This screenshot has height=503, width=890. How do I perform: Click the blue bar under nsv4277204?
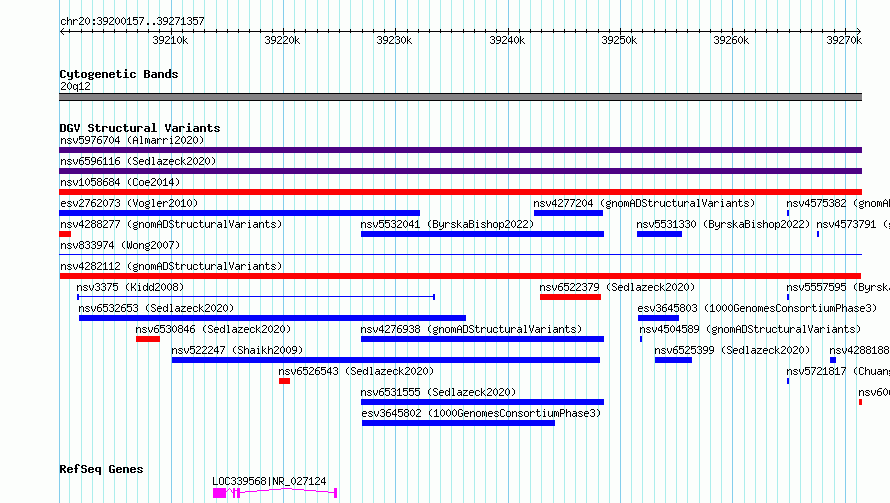point(568,213)
